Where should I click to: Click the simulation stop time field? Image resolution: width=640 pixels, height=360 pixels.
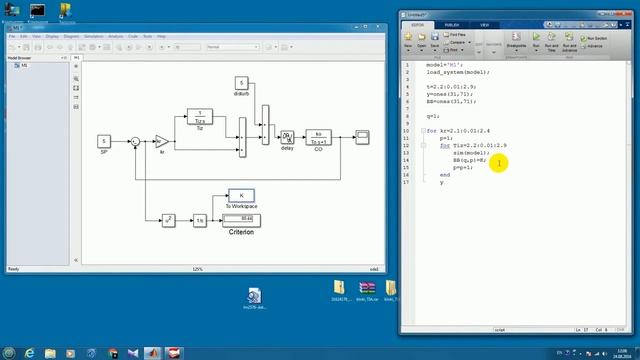coord(187,47)
